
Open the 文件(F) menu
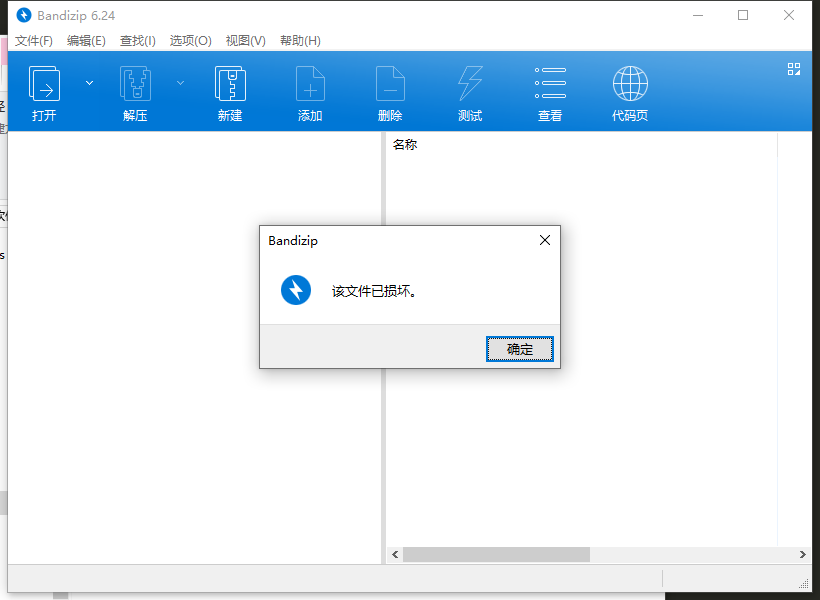pyautogui.click(x=33, y=41)
